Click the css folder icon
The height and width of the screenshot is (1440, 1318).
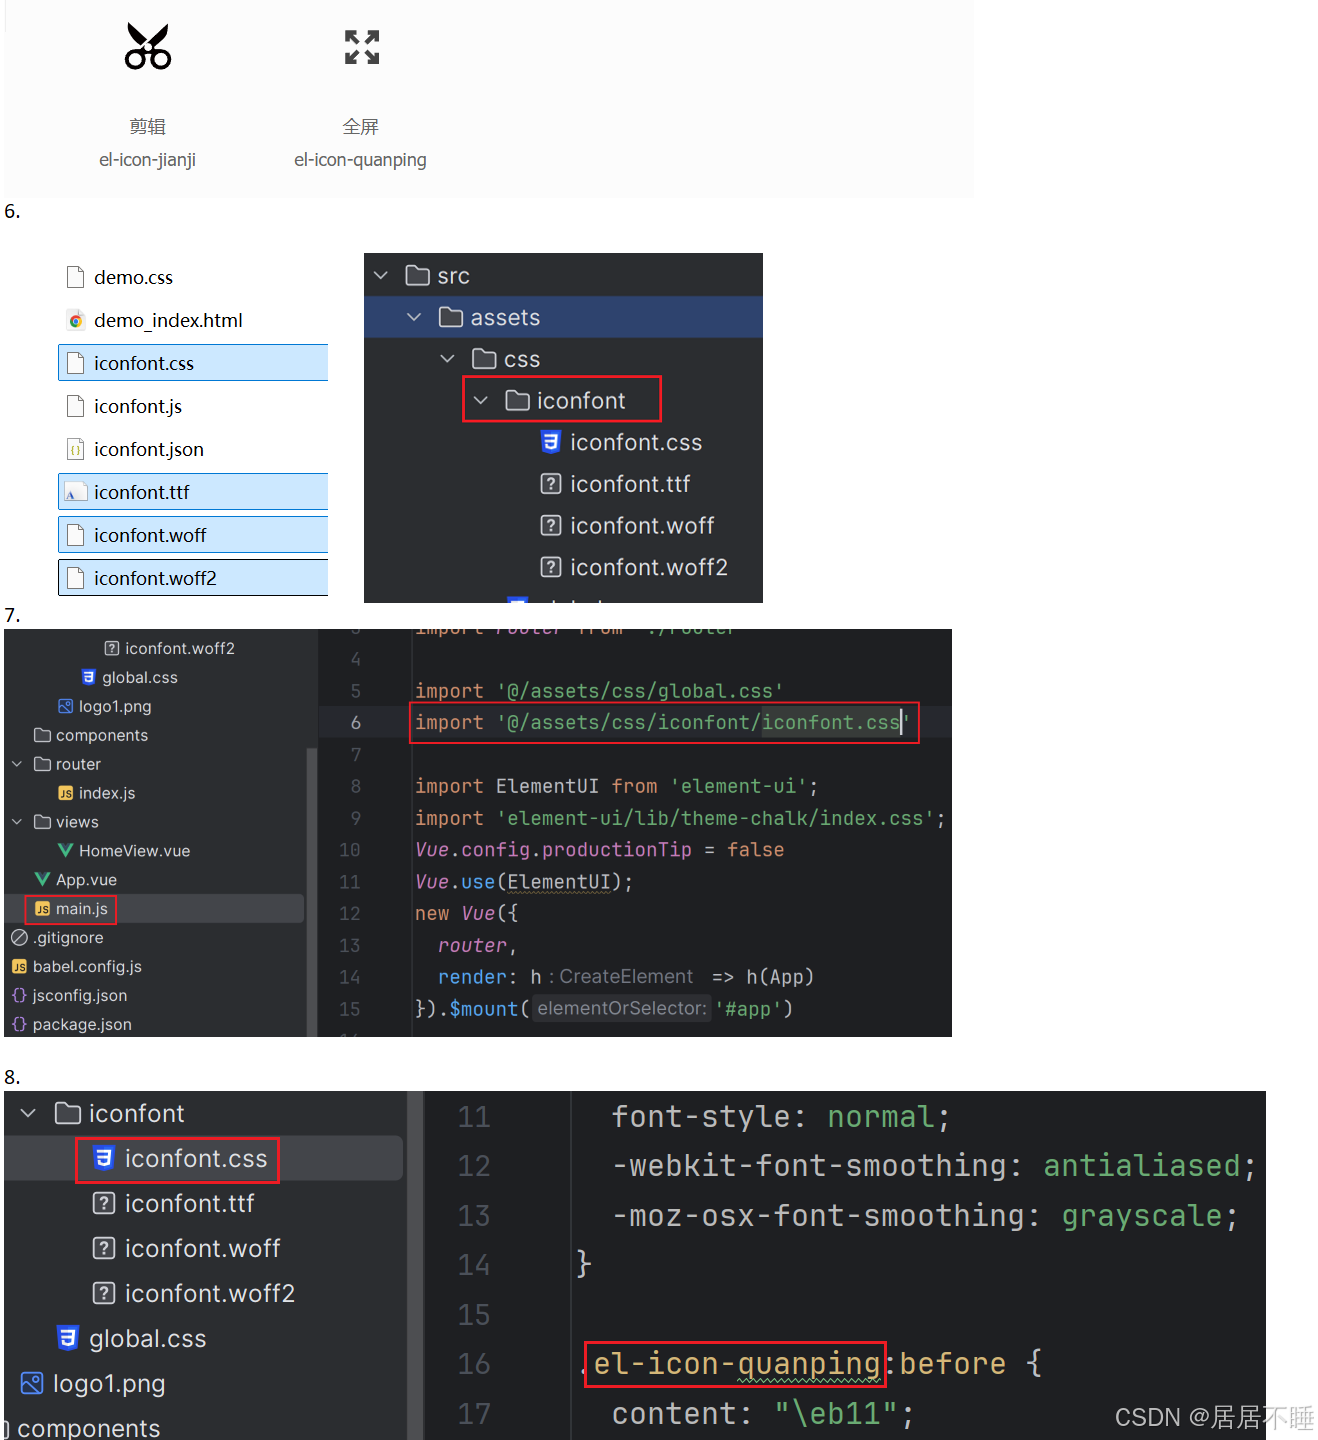tap(484, 359)
